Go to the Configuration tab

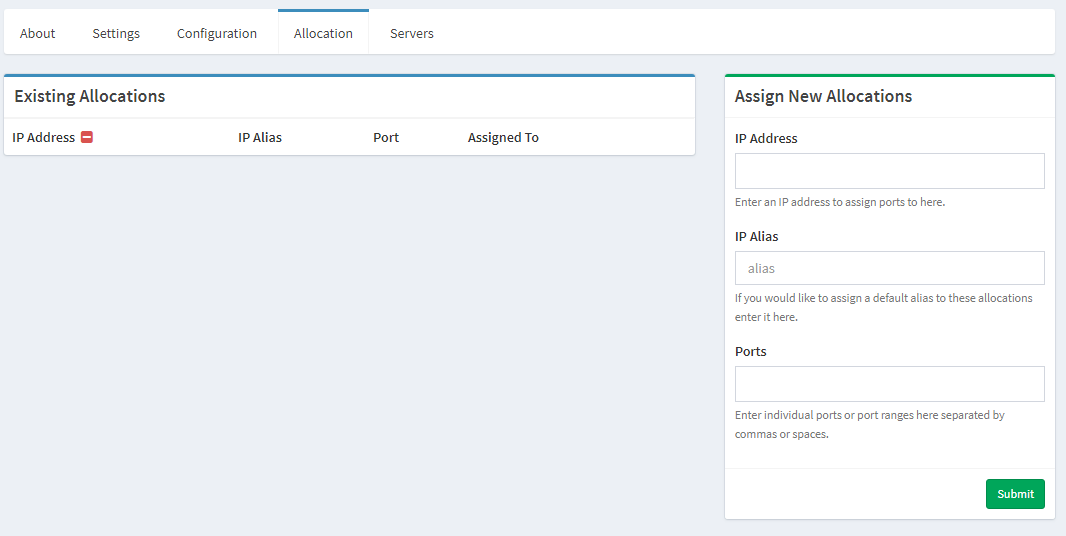(x=217, y=33)
